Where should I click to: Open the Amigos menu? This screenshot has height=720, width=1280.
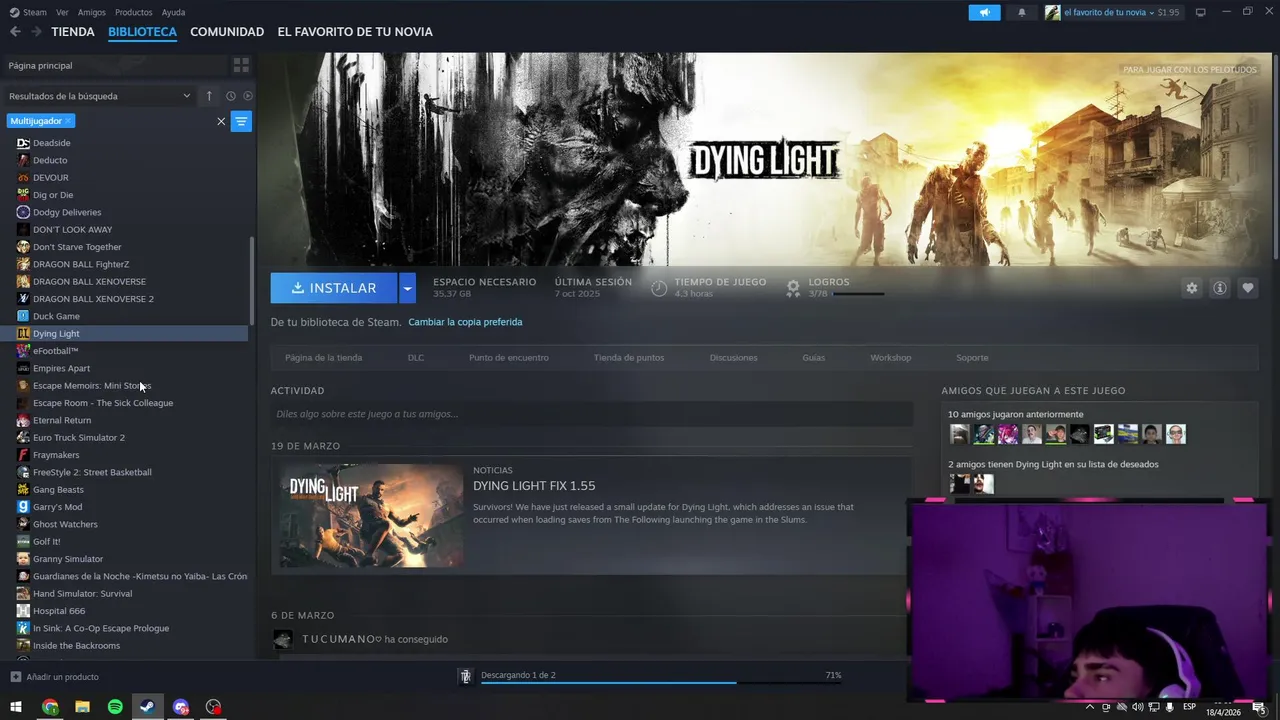point(92,12)
